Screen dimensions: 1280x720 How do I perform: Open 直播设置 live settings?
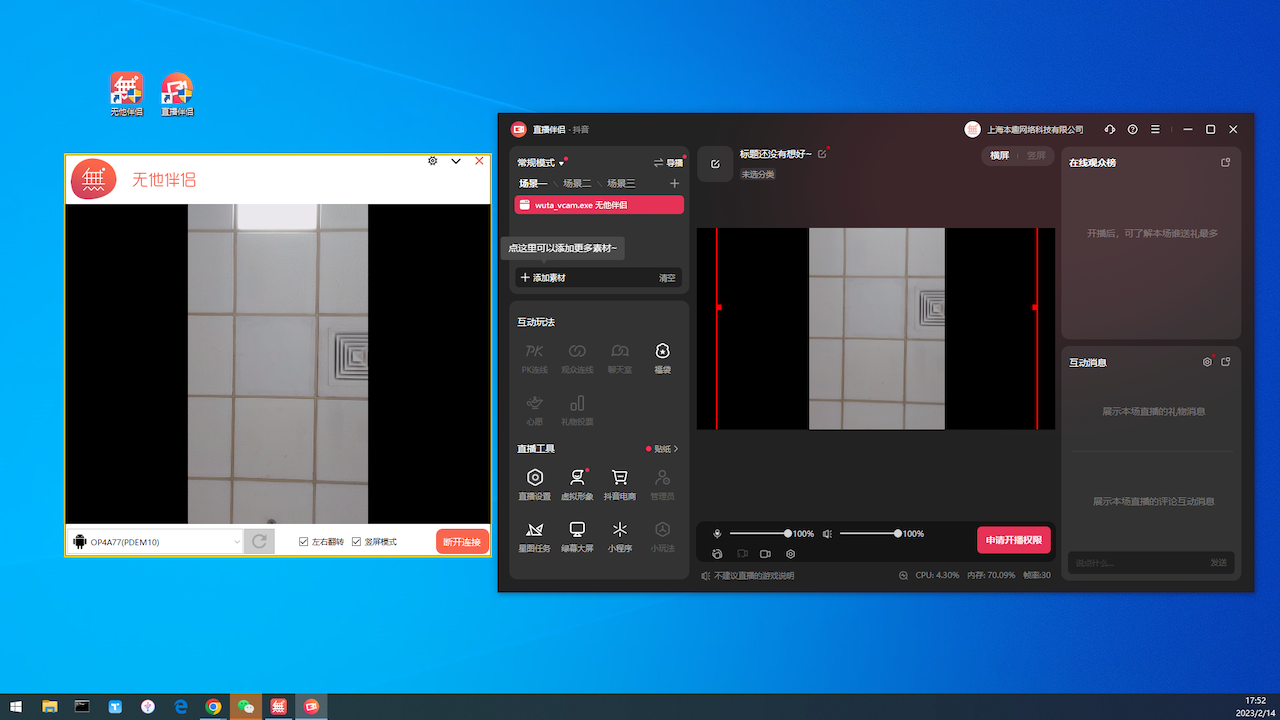(x=535, y=484)
